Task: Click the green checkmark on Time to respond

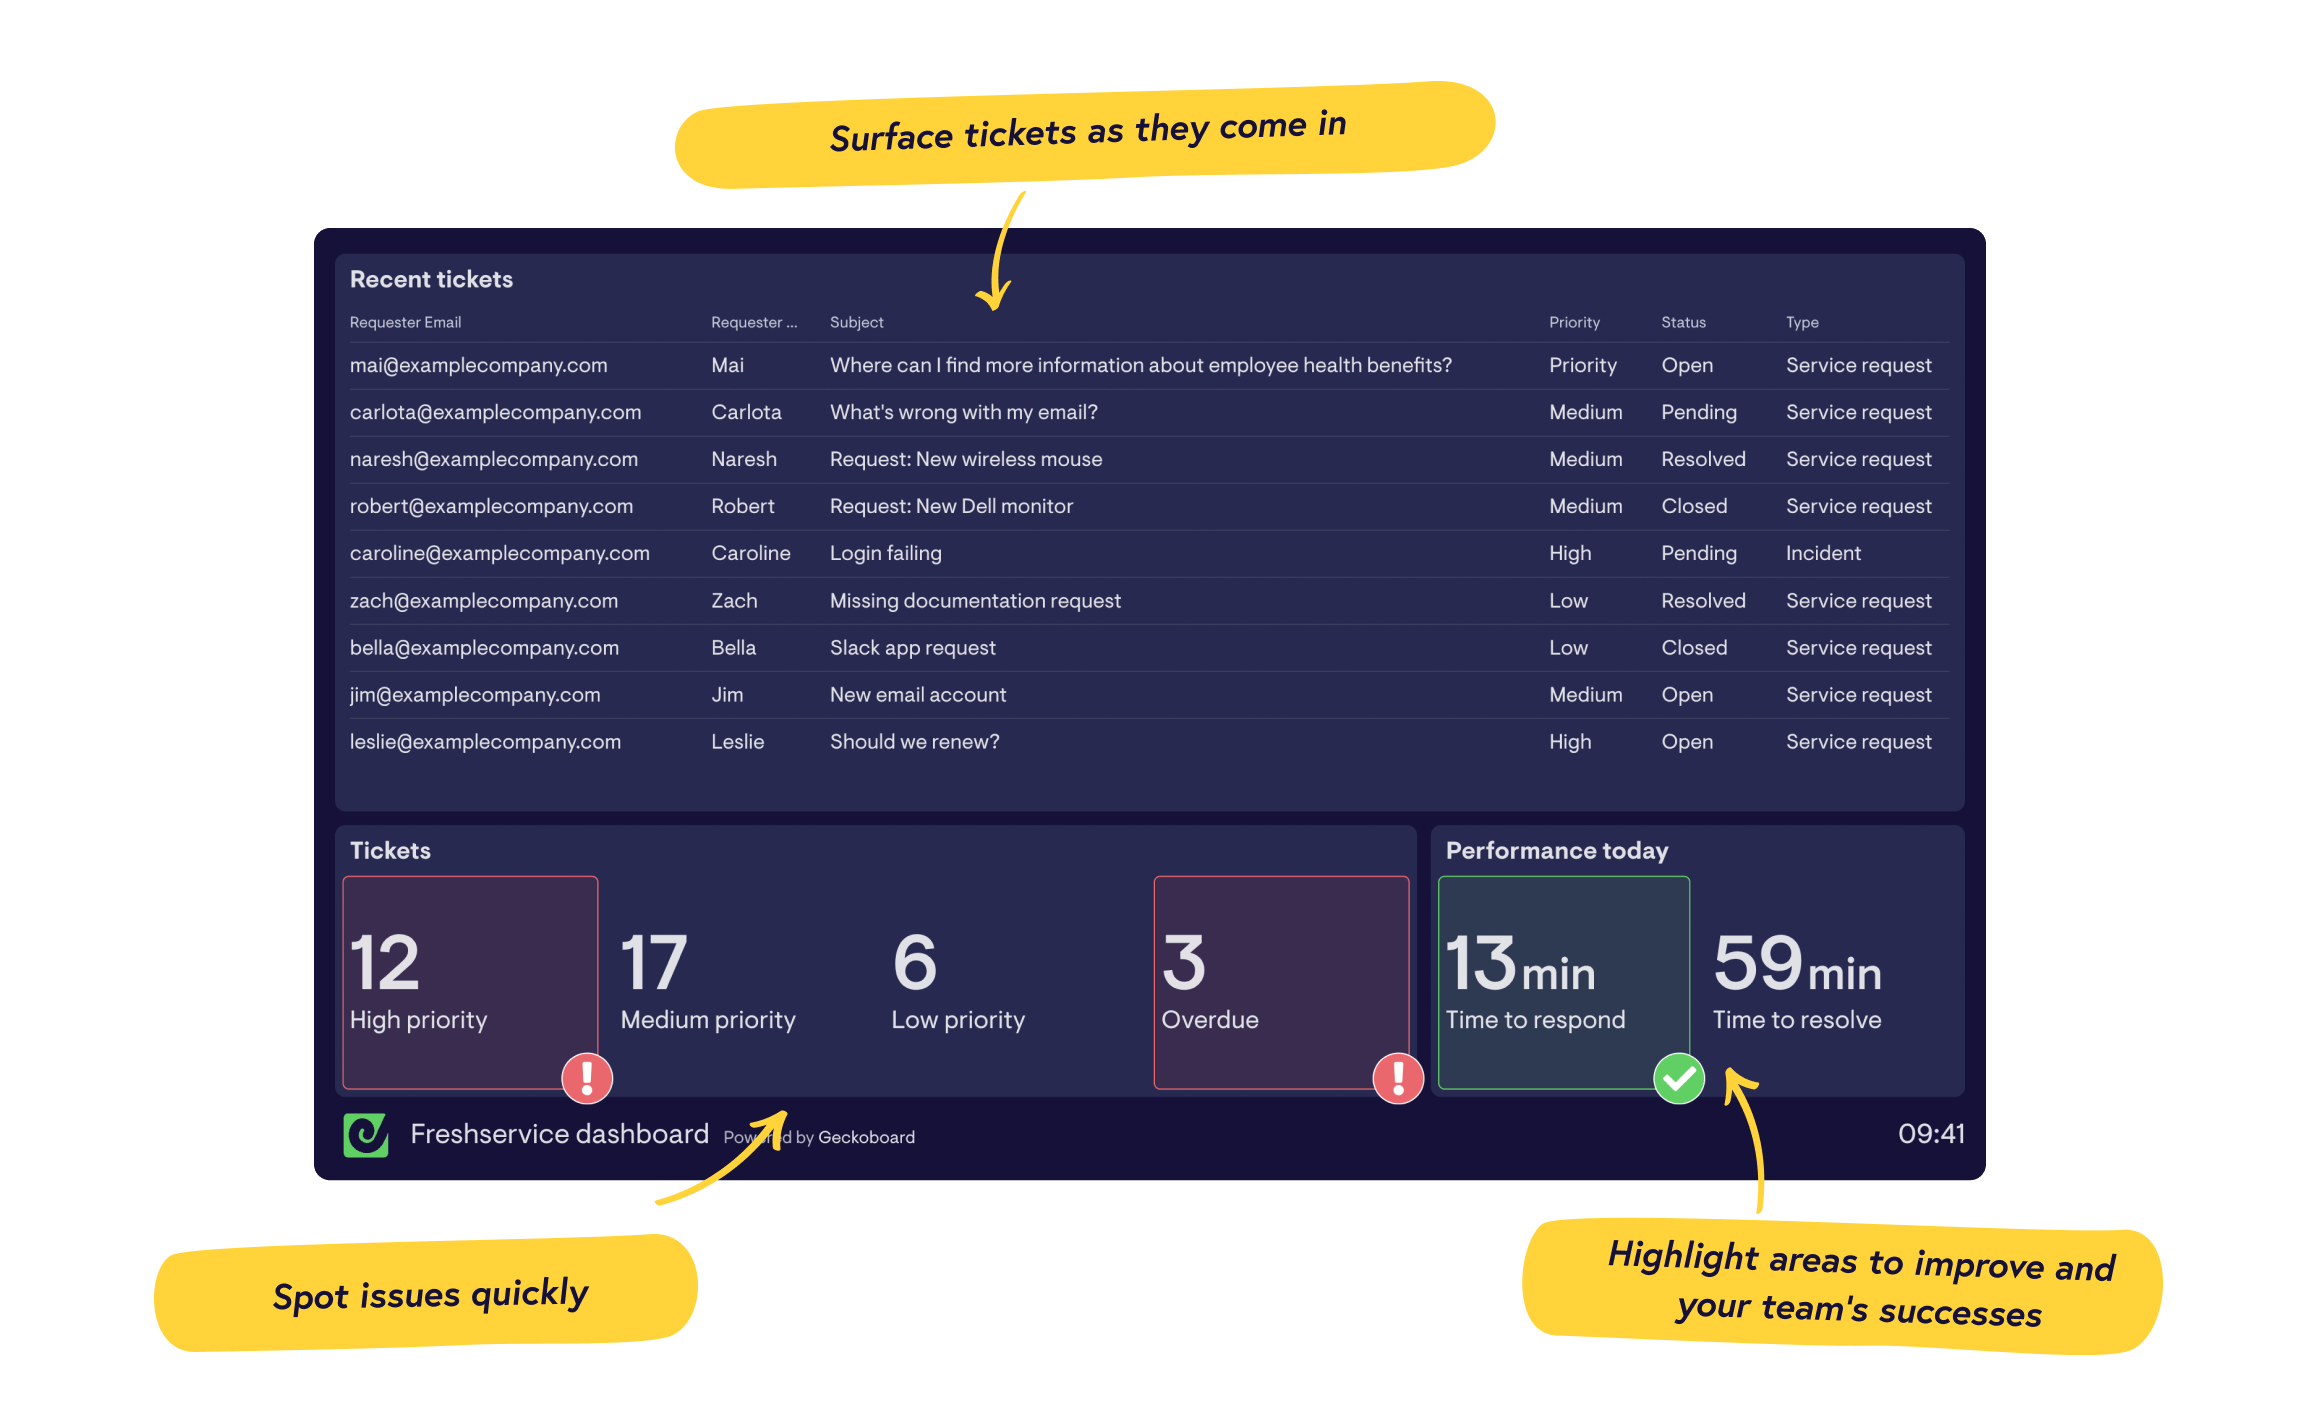Action: click(1679, 1078)
